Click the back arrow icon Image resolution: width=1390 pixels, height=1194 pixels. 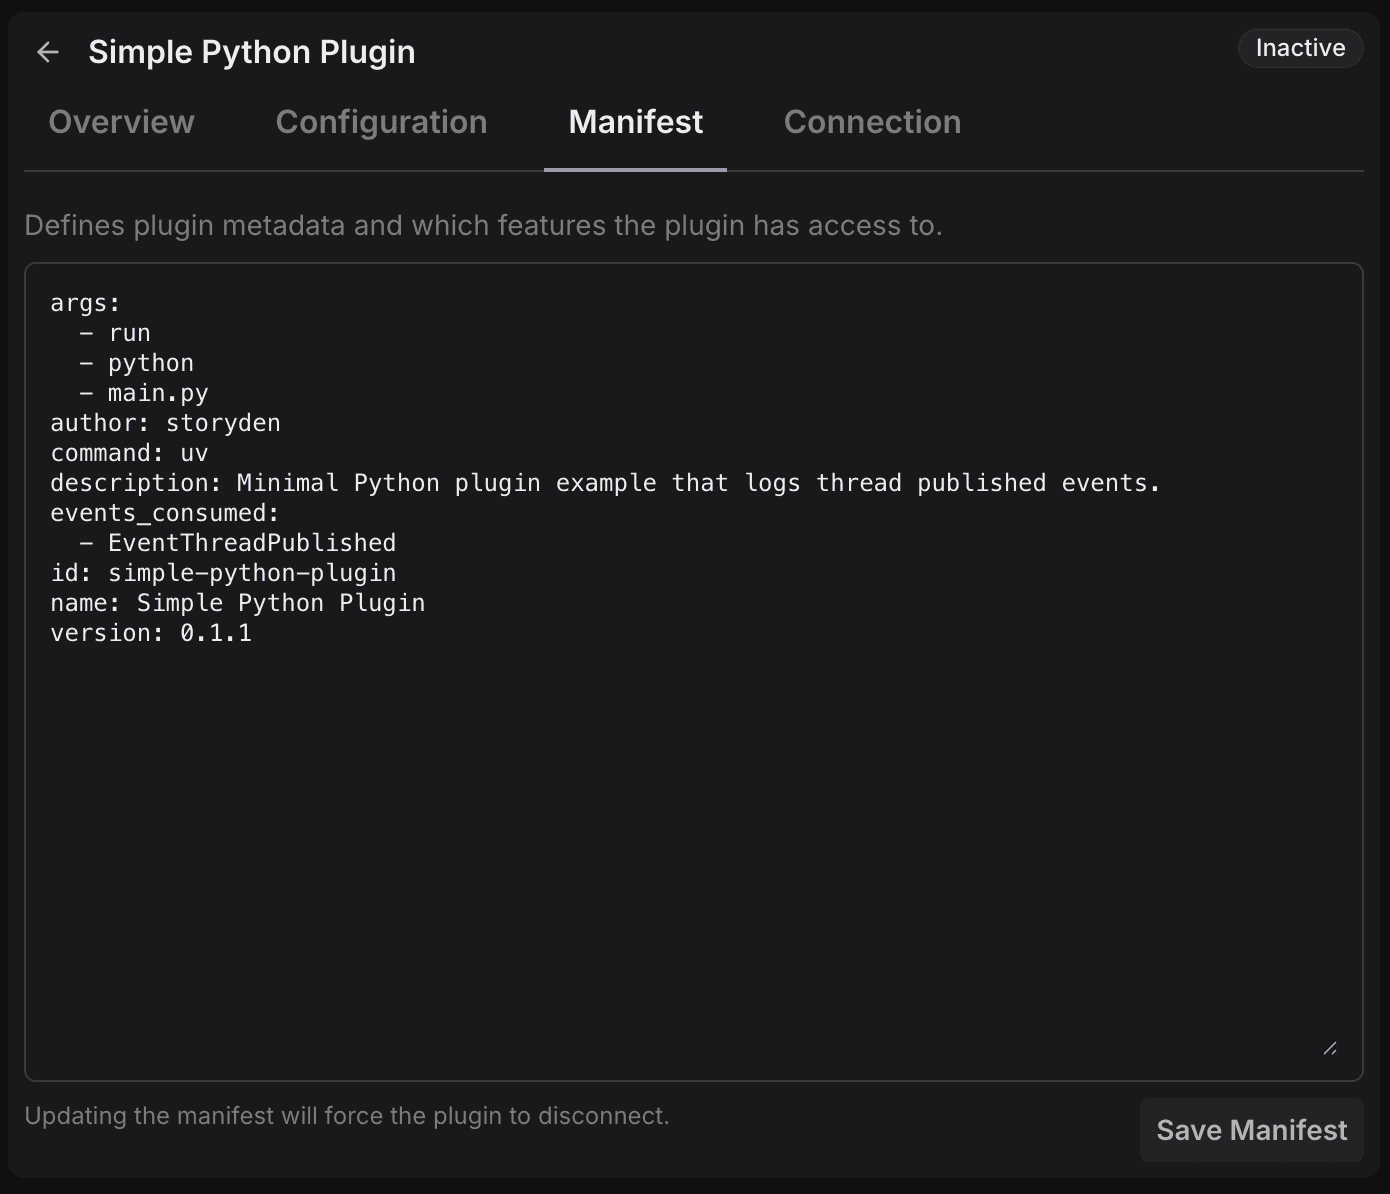click(x=48, y=52)
